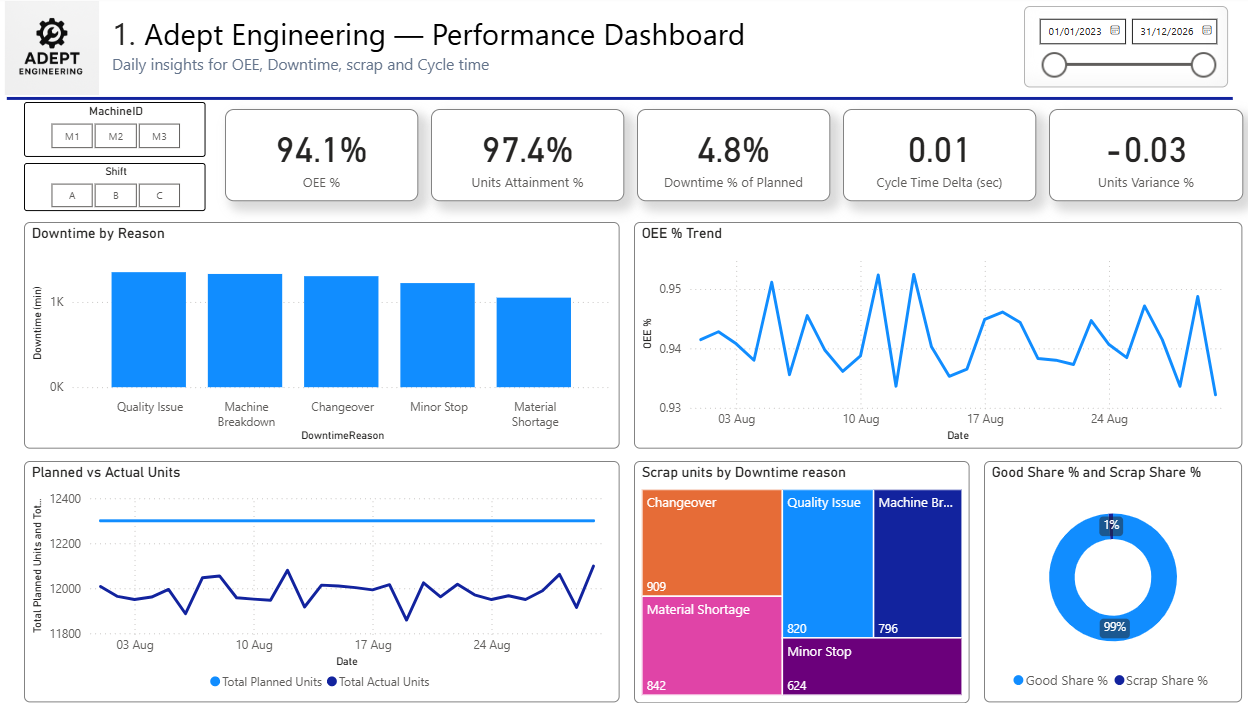Click the Adept Engineering logo
The height and width of the screenshot is (703, 1248).
[x=51, y=47]
